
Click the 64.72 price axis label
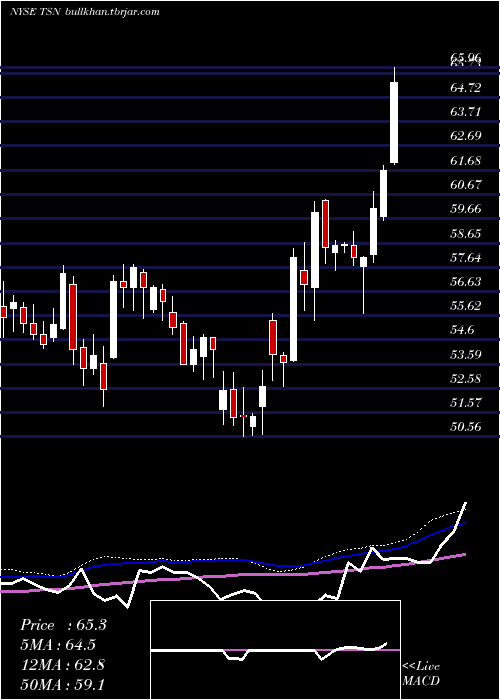[x=466, y=88]
